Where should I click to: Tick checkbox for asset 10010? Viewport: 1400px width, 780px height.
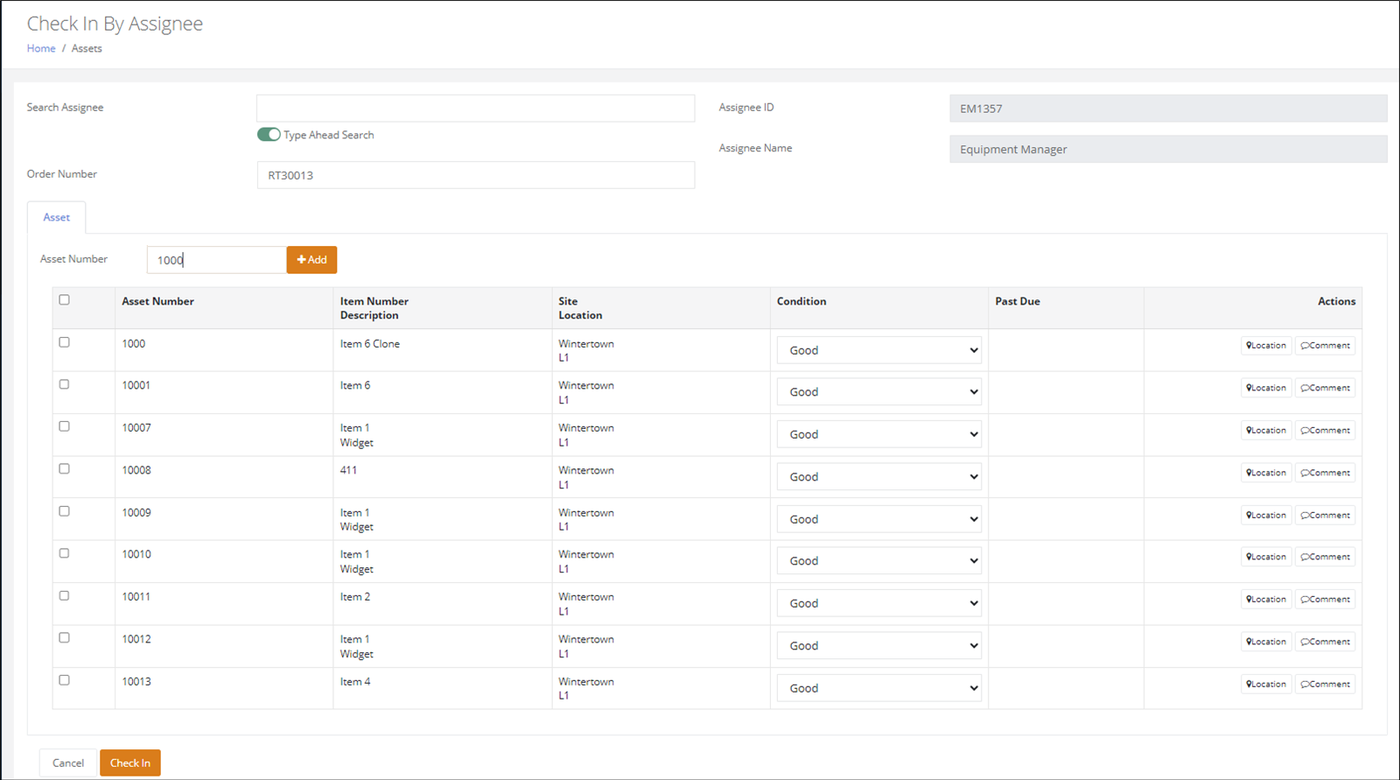pos(64,553)
